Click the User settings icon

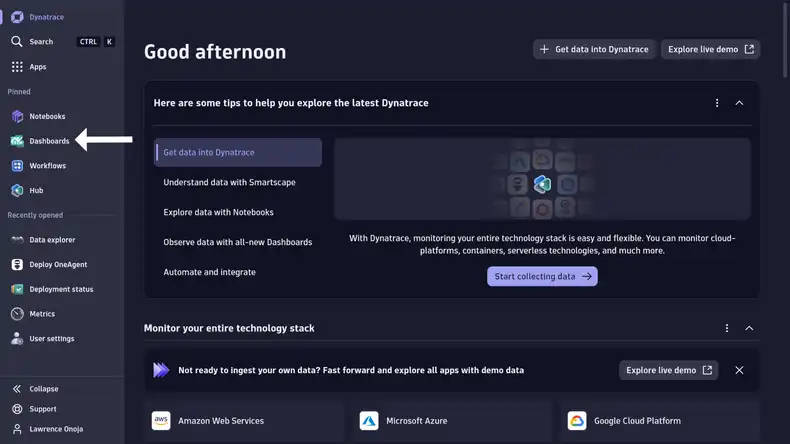tap(17, 339)
